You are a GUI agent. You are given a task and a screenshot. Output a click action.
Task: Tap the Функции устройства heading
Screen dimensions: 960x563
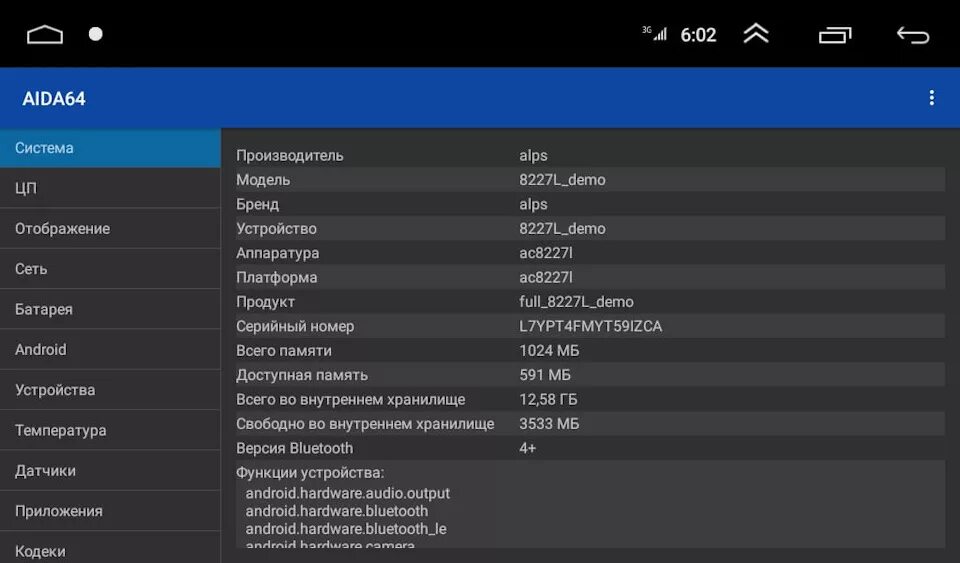pos(310,473)
